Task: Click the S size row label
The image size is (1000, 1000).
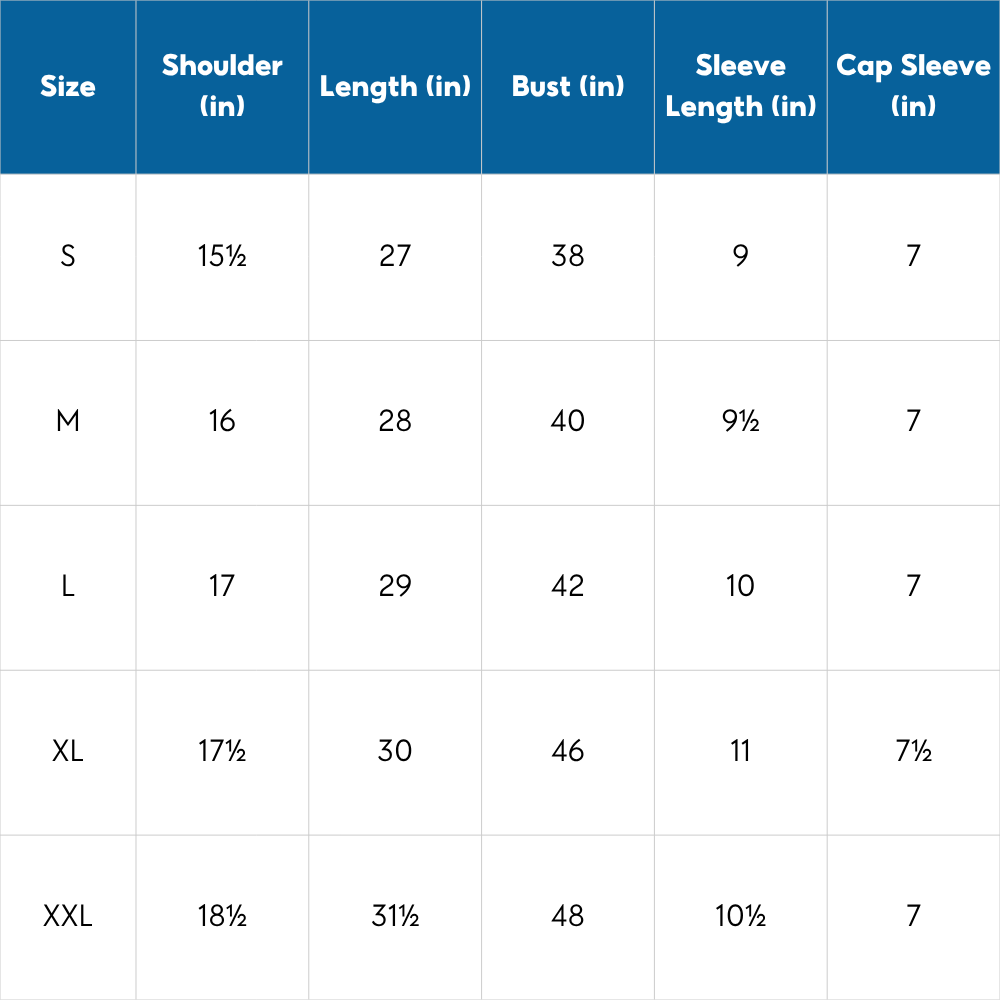Action: [68, 257]
